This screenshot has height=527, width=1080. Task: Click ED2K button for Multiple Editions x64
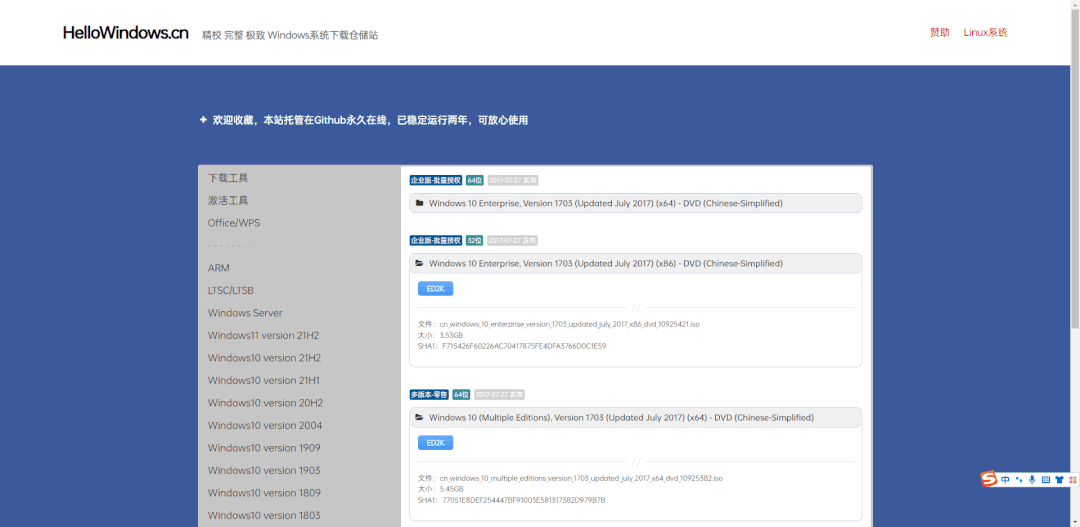[435, 443]
